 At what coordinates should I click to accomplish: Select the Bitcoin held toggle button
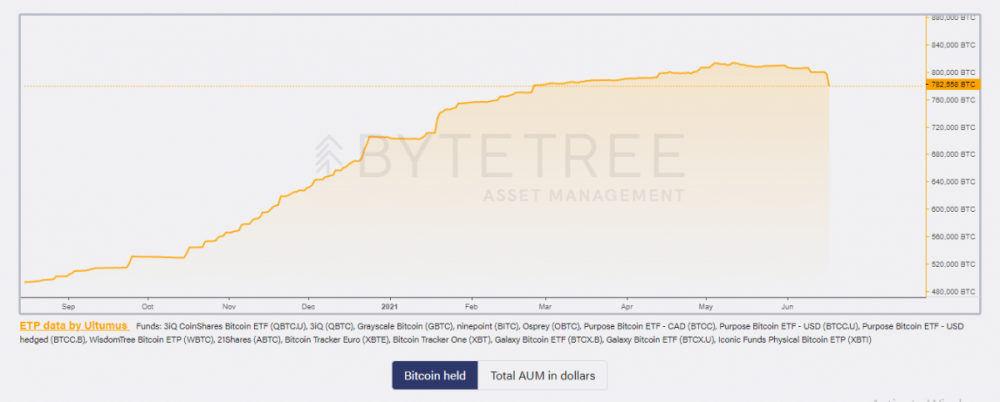point(434,376)
